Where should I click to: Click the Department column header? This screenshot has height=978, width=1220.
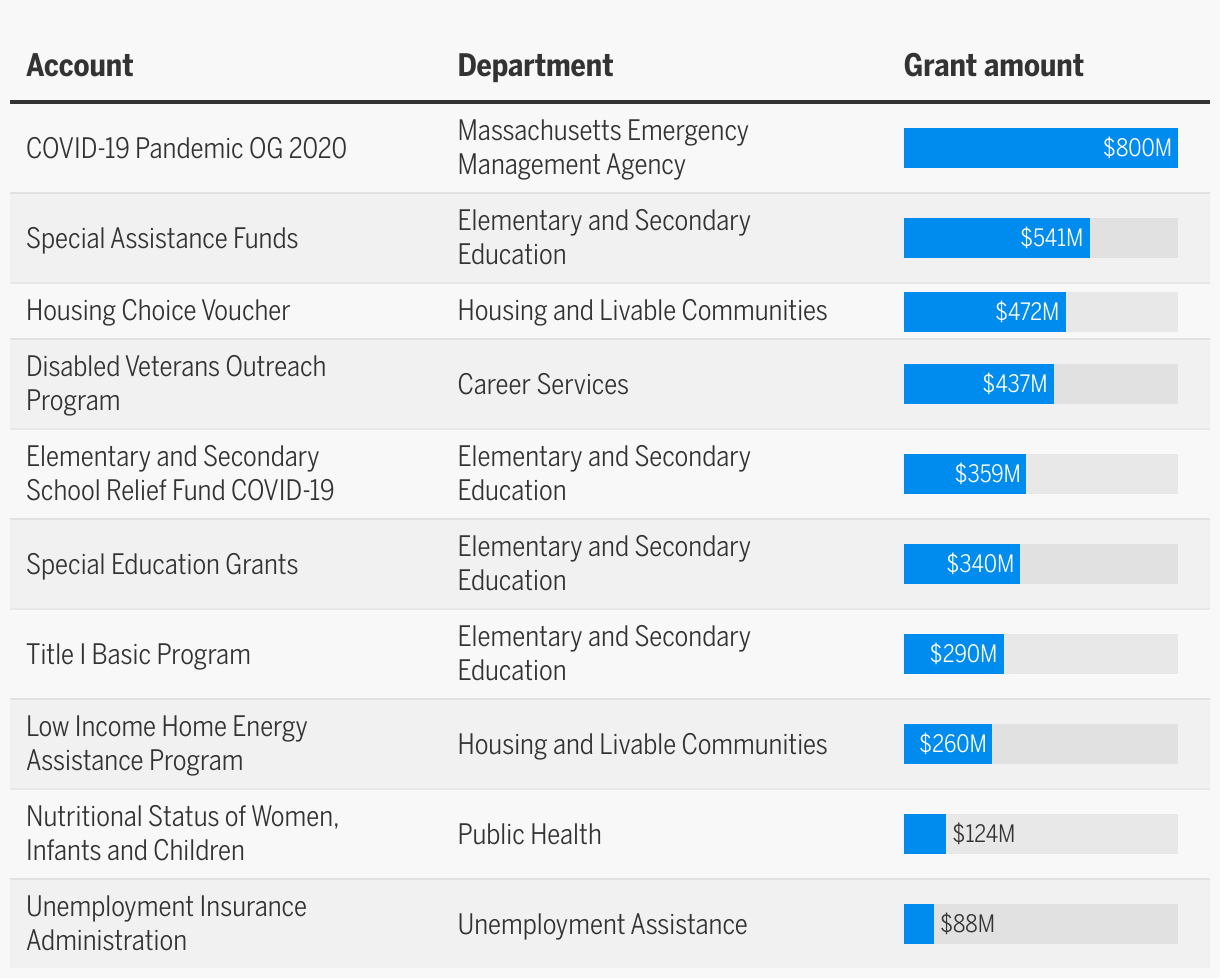[535, 66]
